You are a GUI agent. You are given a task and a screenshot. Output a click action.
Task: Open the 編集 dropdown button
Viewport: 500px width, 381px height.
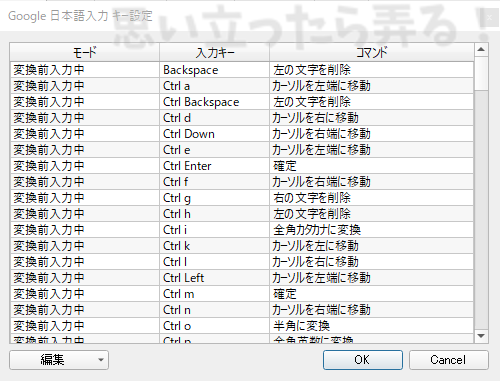[x=59, y=360]
